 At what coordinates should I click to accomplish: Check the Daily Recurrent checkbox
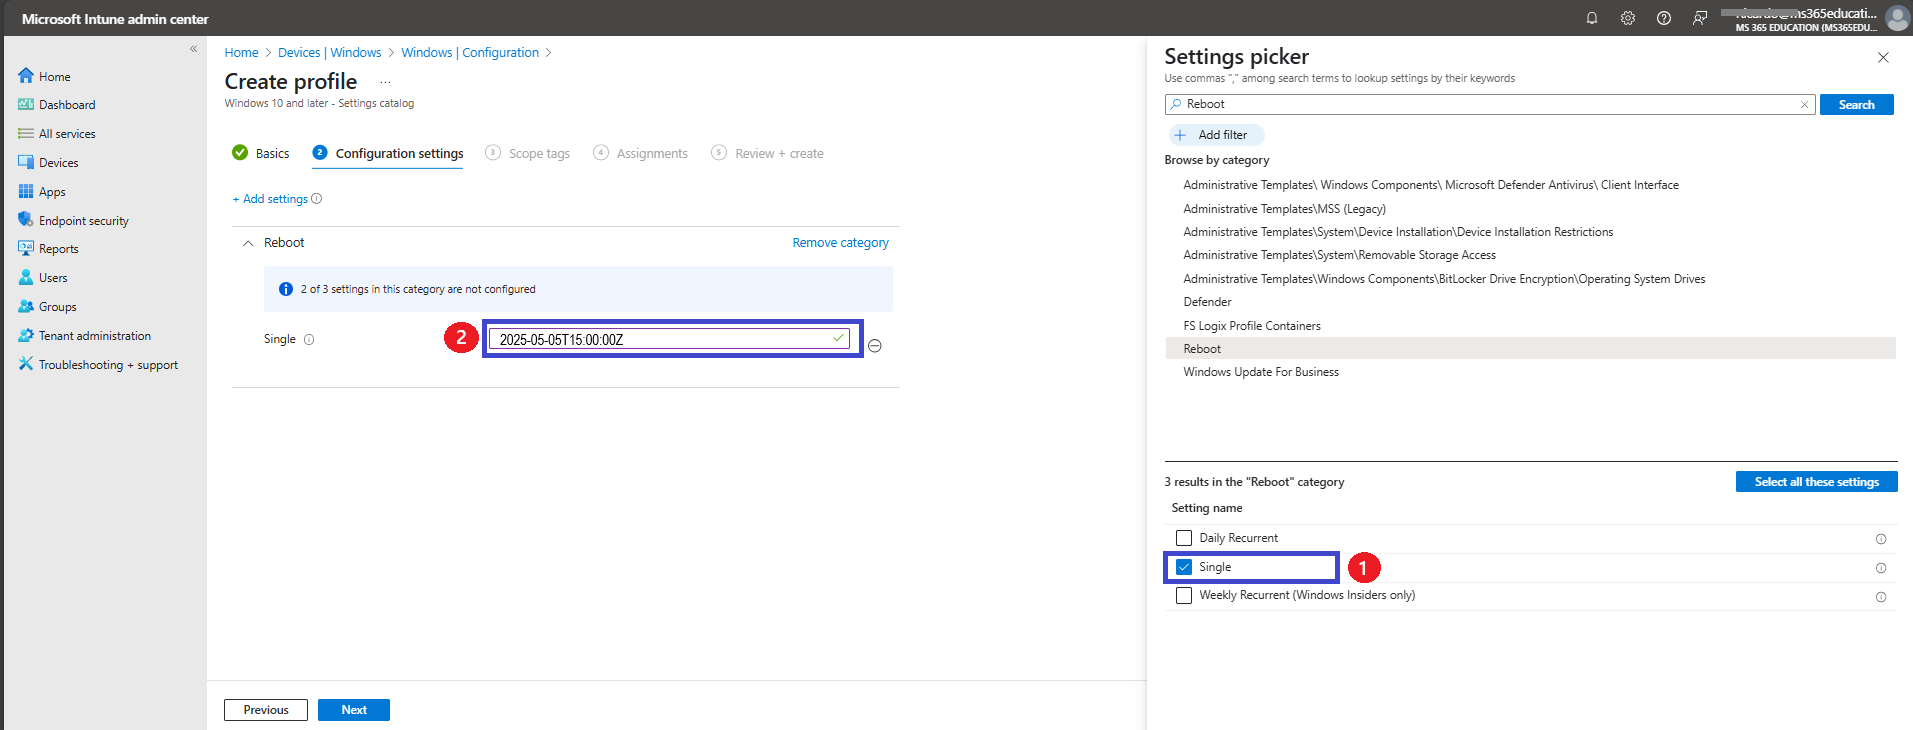click(1184, 538)
